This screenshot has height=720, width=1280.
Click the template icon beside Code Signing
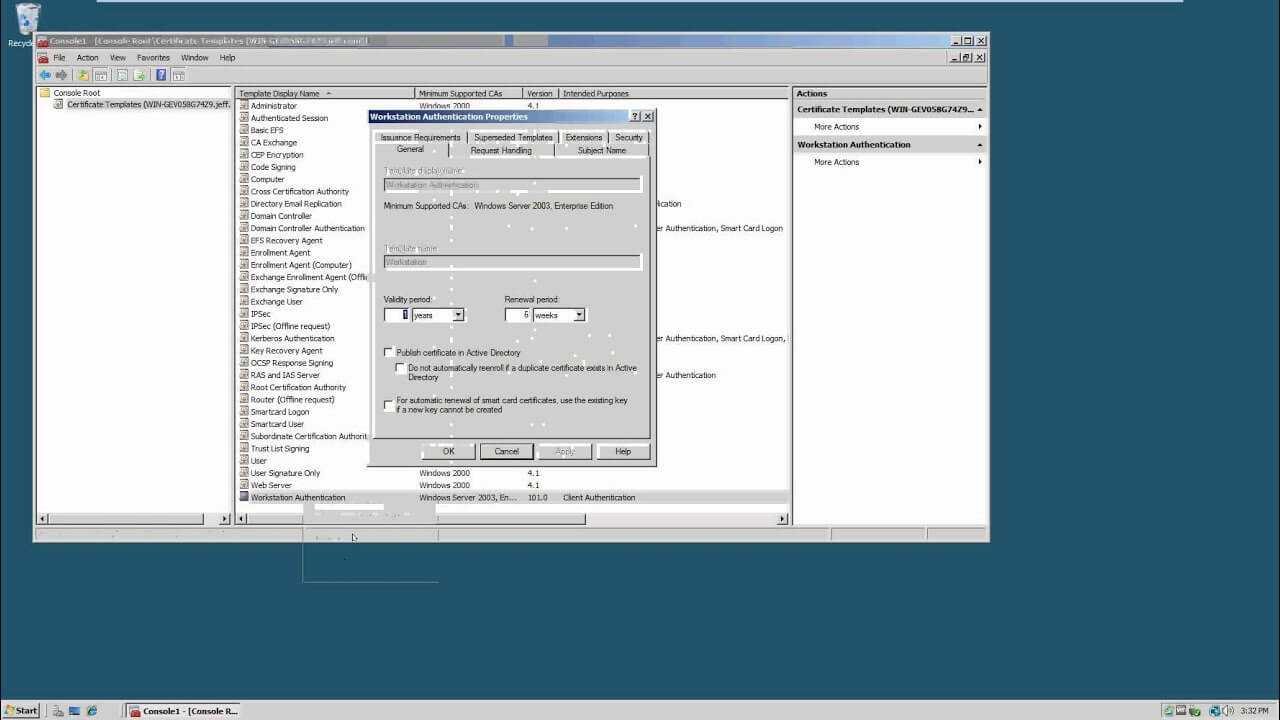click(x=244, y=167)
